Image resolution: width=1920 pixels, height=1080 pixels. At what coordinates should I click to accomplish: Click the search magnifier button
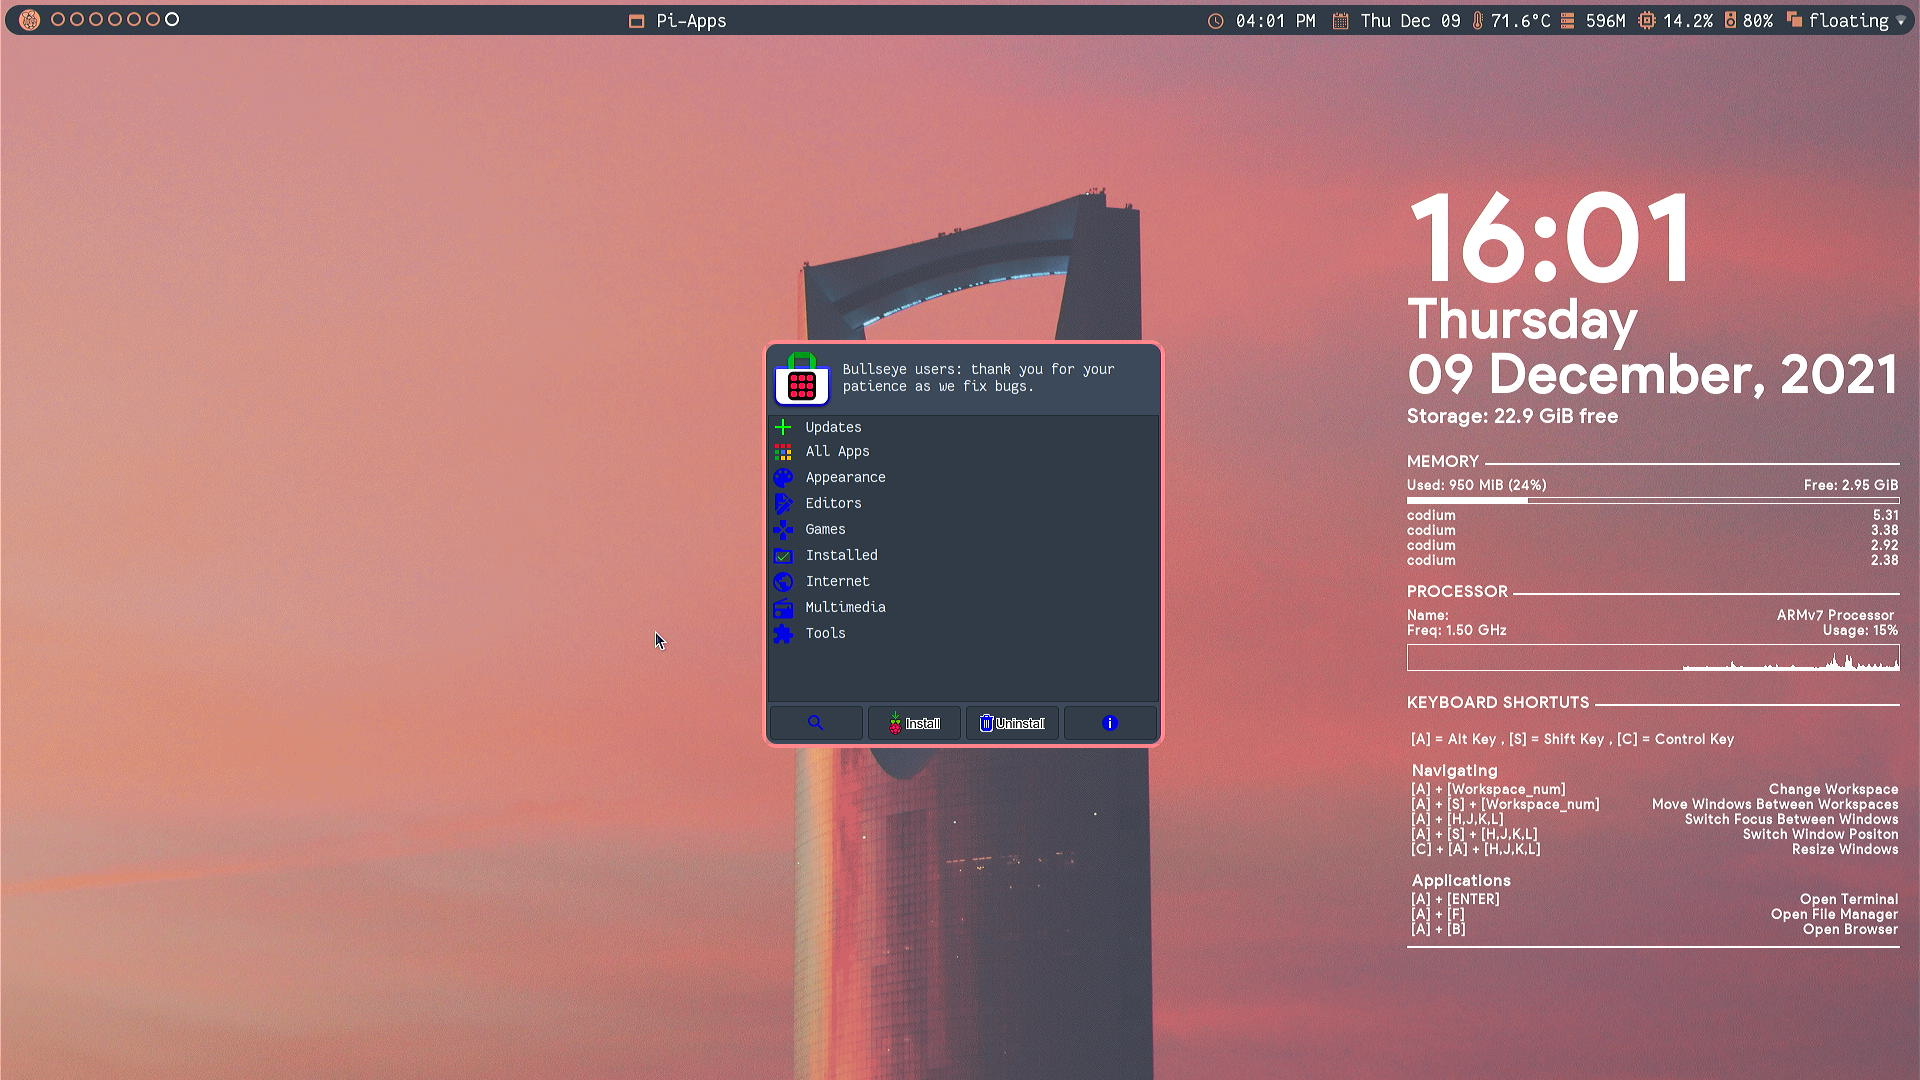coord(815,723)
